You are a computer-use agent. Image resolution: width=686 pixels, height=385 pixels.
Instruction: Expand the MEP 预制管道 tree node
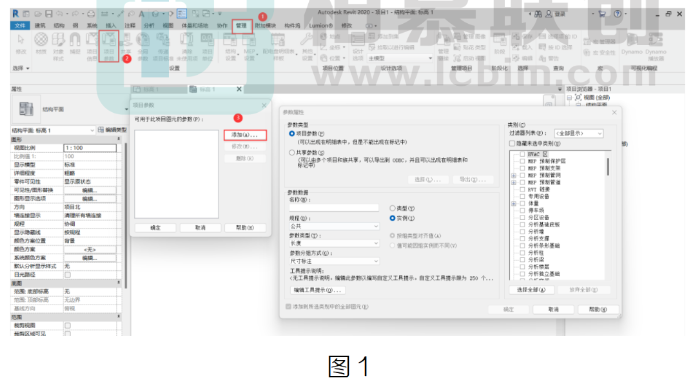click(514, 182)
